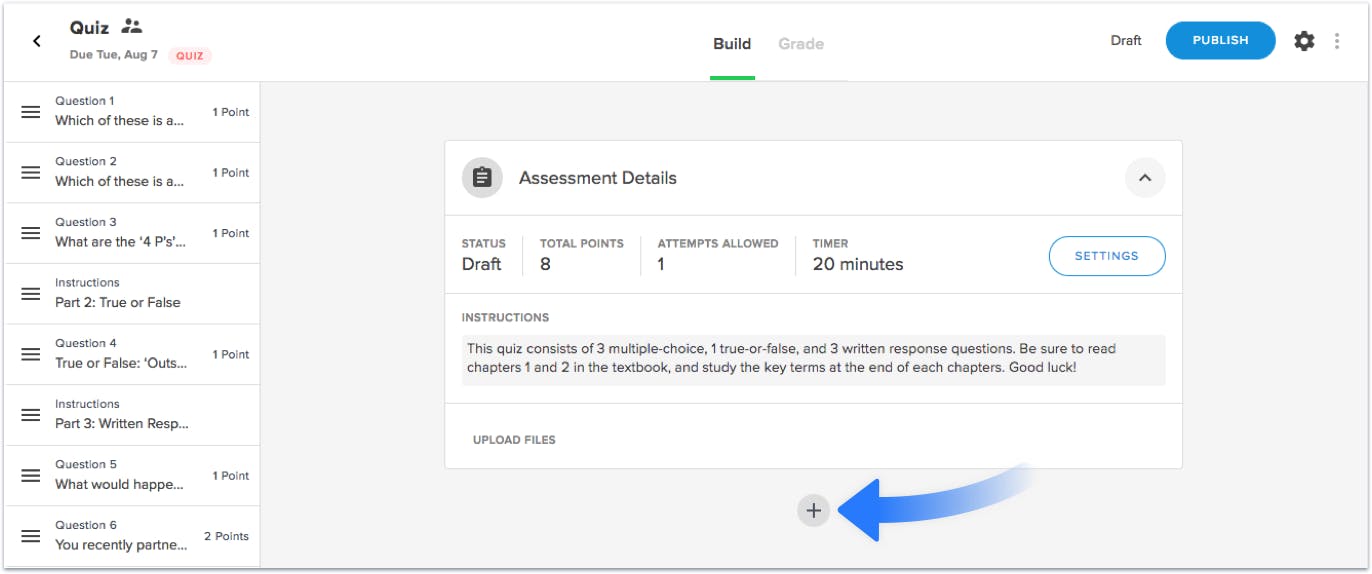Click the drag handle for Question 1
1372x574 pixels.
[31, 112]
